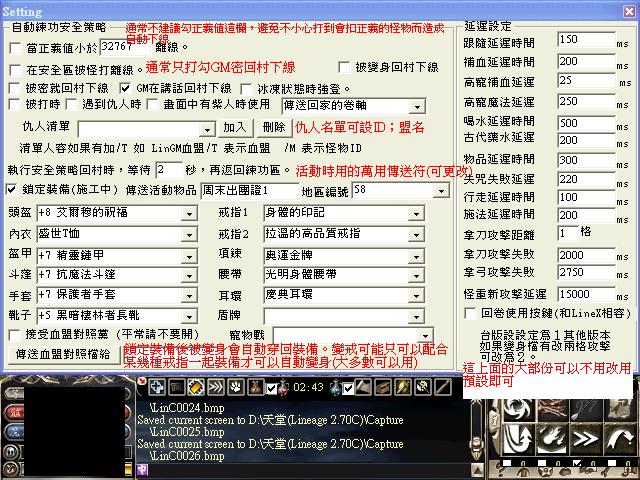This screenshot has width=640, height=480.
Task: Click the 傳送活動物品 周末出團證1 field
Action: 250,191
